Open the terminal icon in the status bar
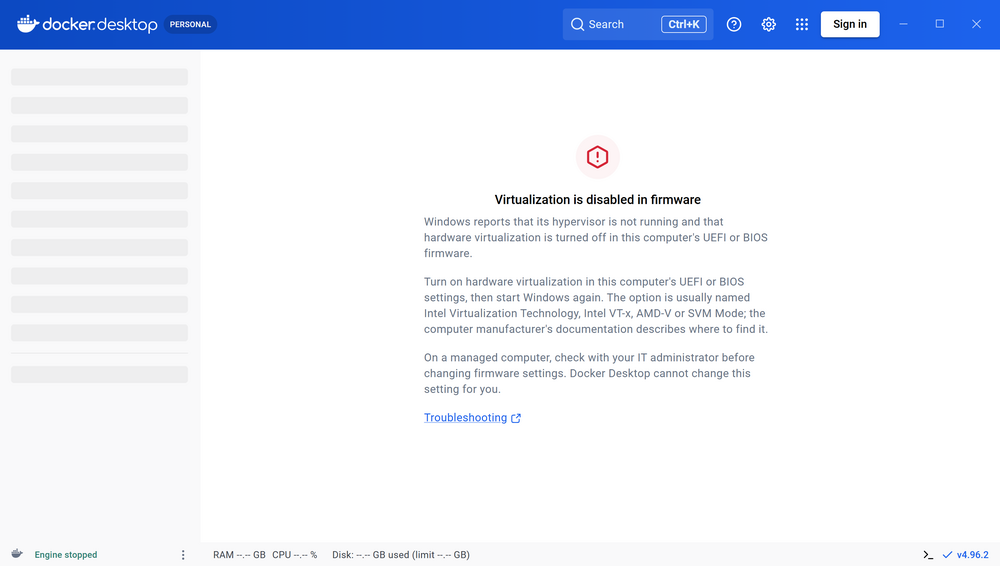The width and height of the screenshot is (1000, 566). pyautogui.click(x=928, y=555)
